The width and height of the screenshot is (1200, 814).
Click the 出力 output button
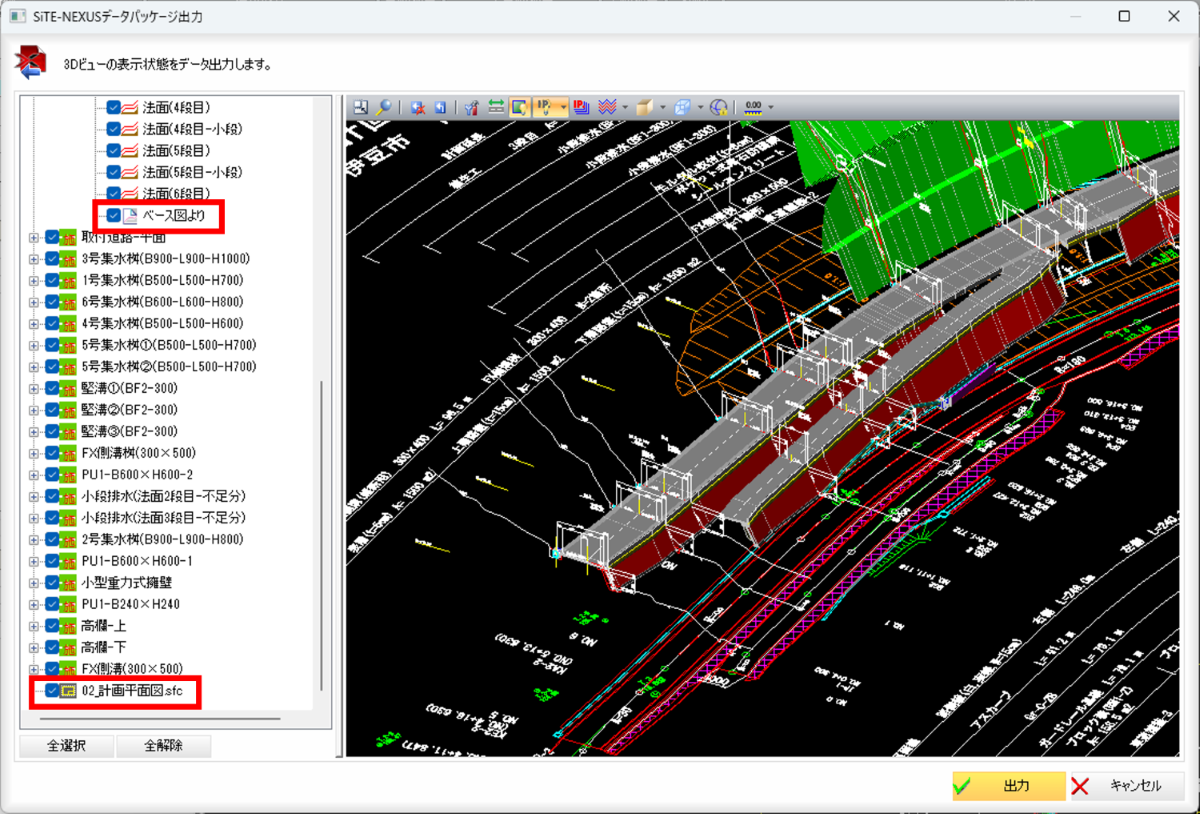[x=1008, y=786]
